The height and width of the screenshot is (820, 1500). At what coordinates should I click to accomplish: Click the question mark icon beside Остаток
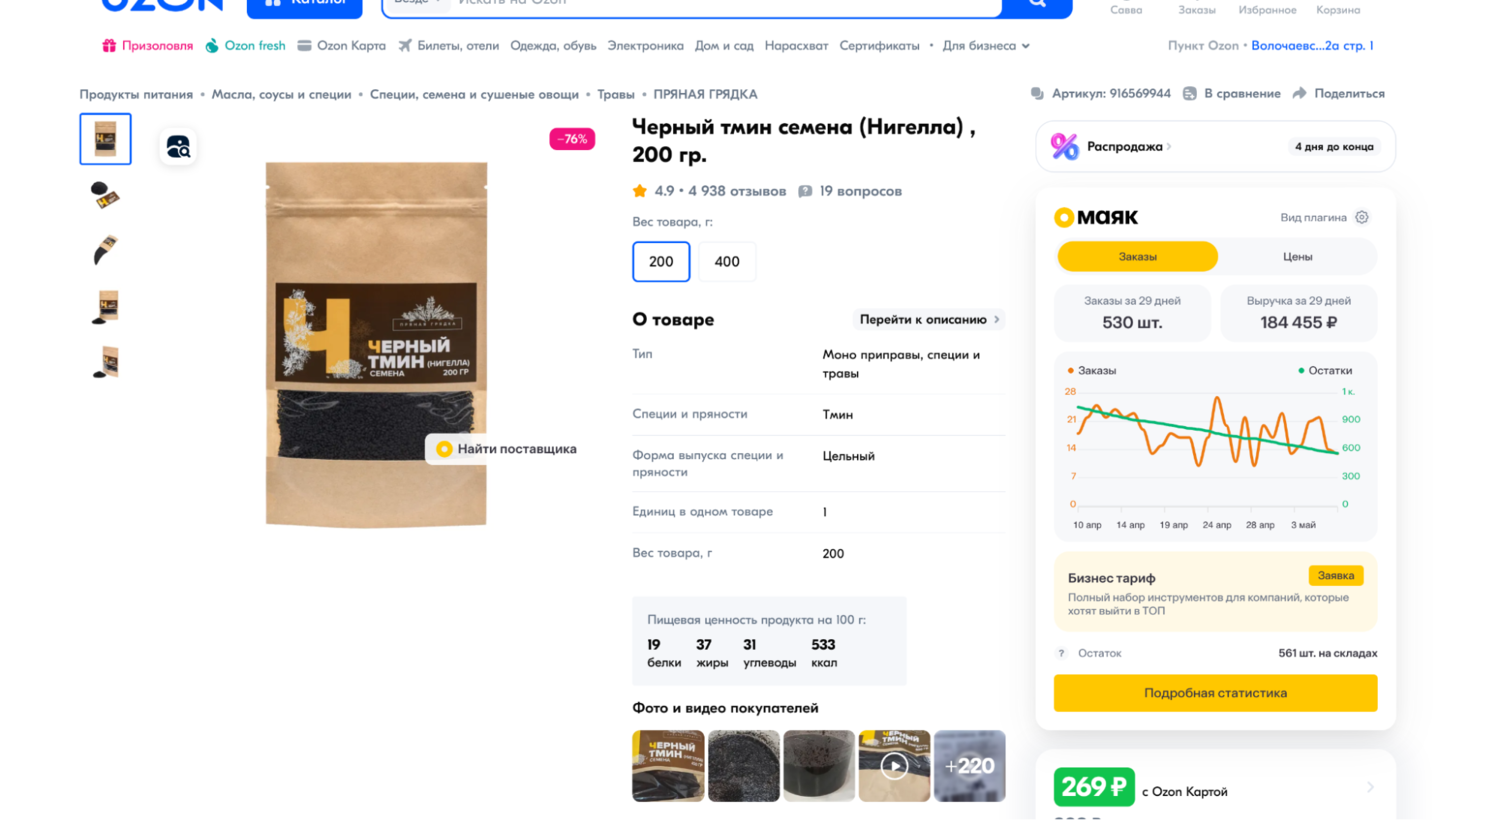(x=1061, y=653)
